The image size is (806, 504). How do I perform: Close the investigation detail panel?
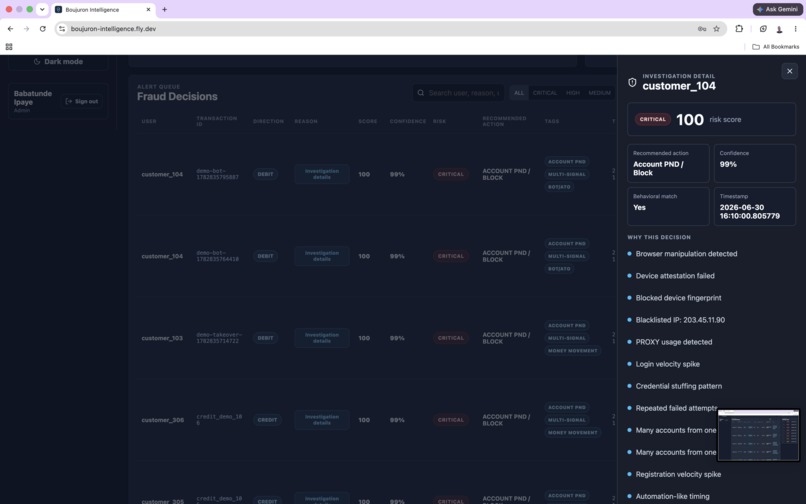click(790, 71)
